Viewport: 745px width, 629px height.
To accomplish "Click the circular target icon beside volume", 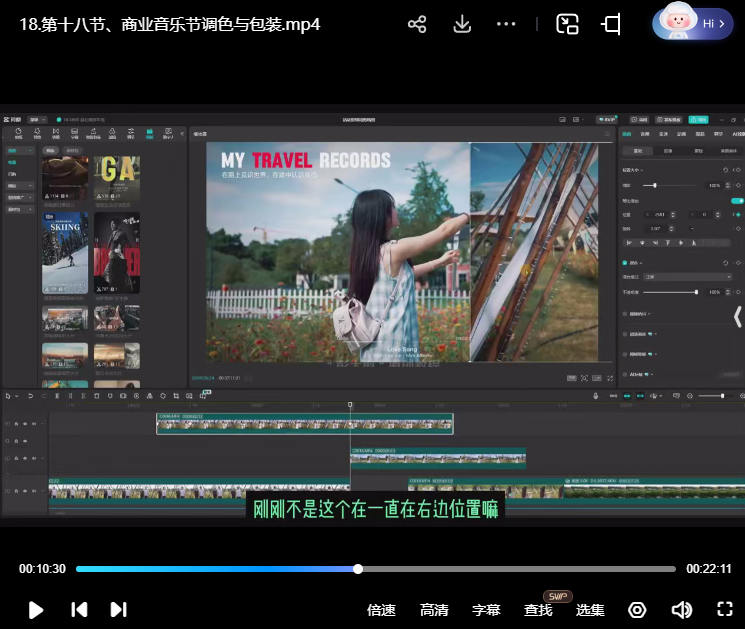I will (637, 610).
